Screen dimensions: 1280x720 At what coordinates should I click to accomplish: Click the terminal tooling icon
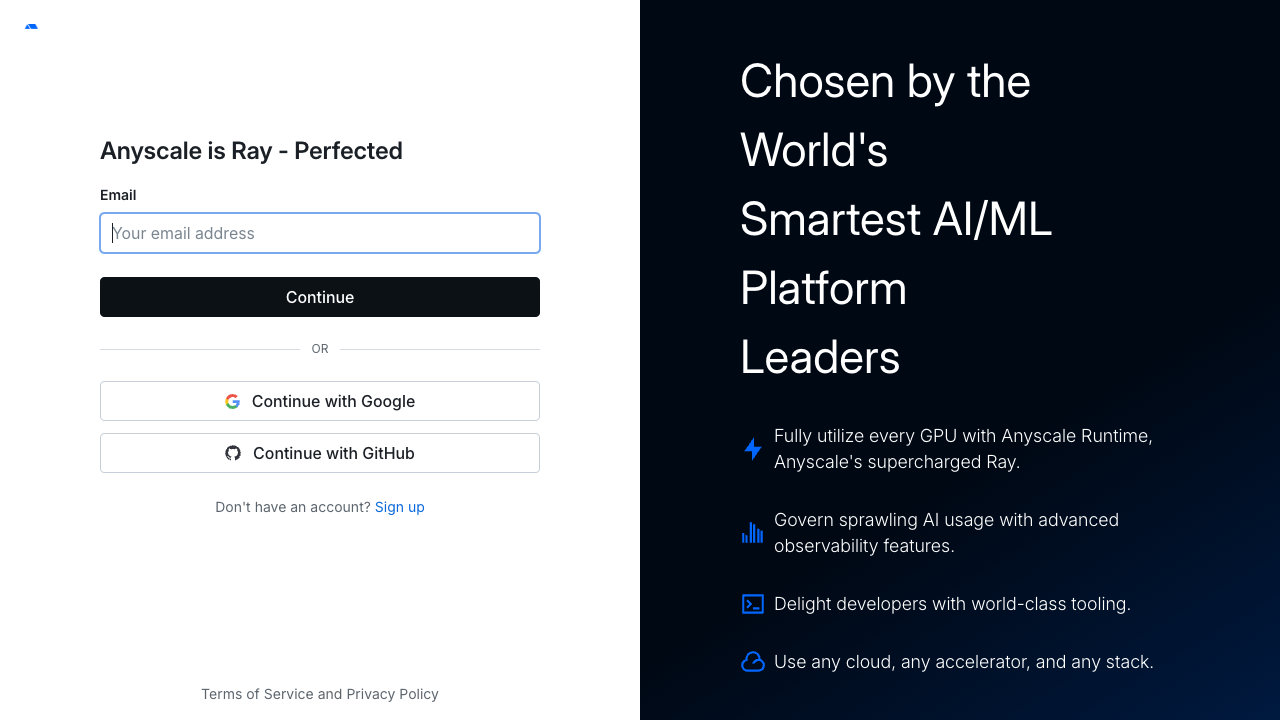point(753,604)
